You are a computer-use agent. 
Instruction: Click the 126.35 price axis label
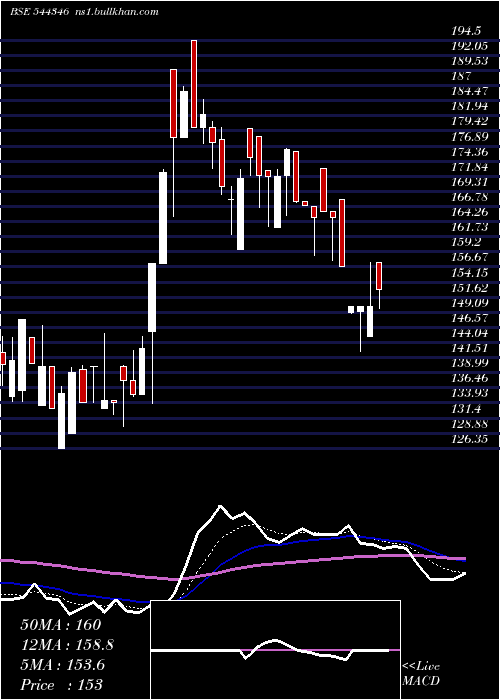point(469,438)
